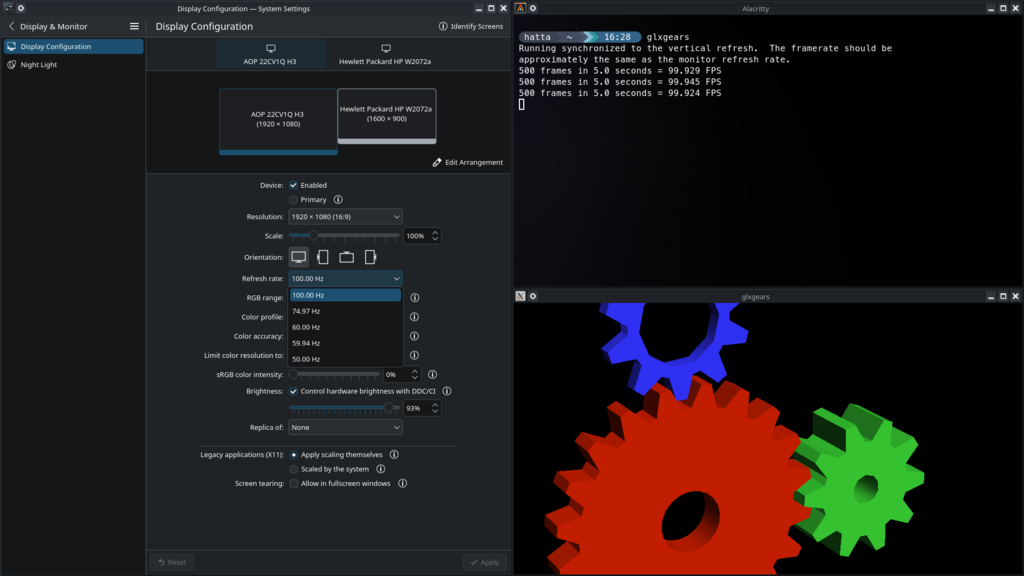Screen dimensions: 1024x576
Task: Click info icon beside Scaled by the system
Action: [x=381, y=469]
